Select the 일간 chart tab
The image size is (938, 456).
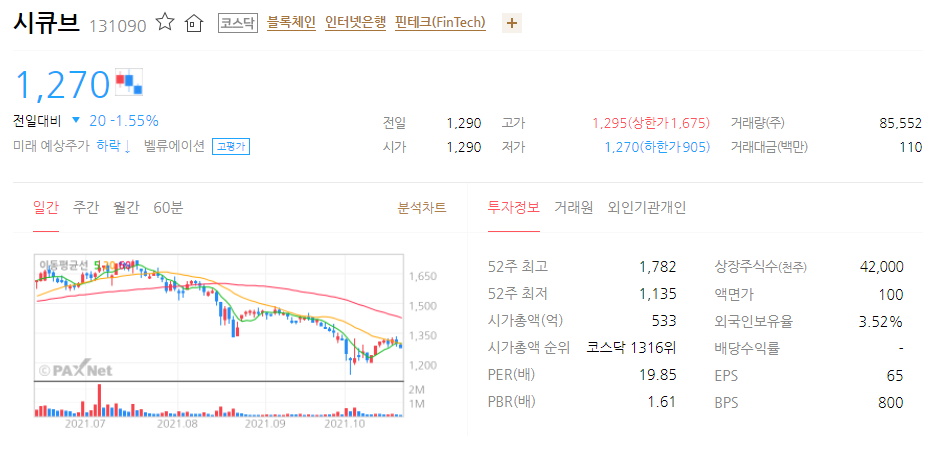pos(46,208)
